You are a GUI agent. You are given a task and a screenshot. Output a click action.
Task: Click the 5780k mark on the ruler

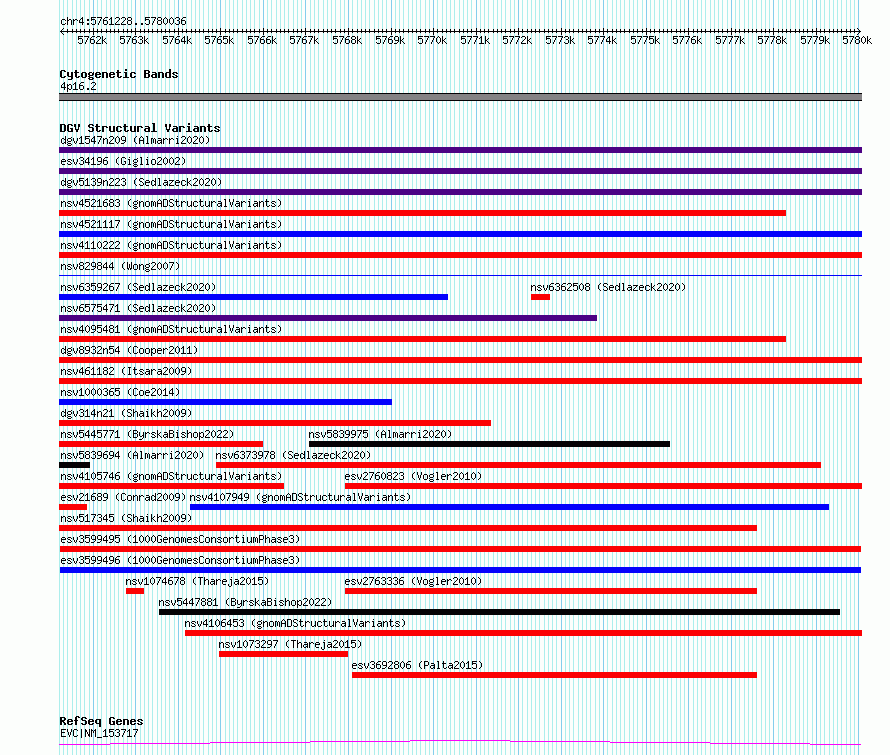click(x=857, y=40)
